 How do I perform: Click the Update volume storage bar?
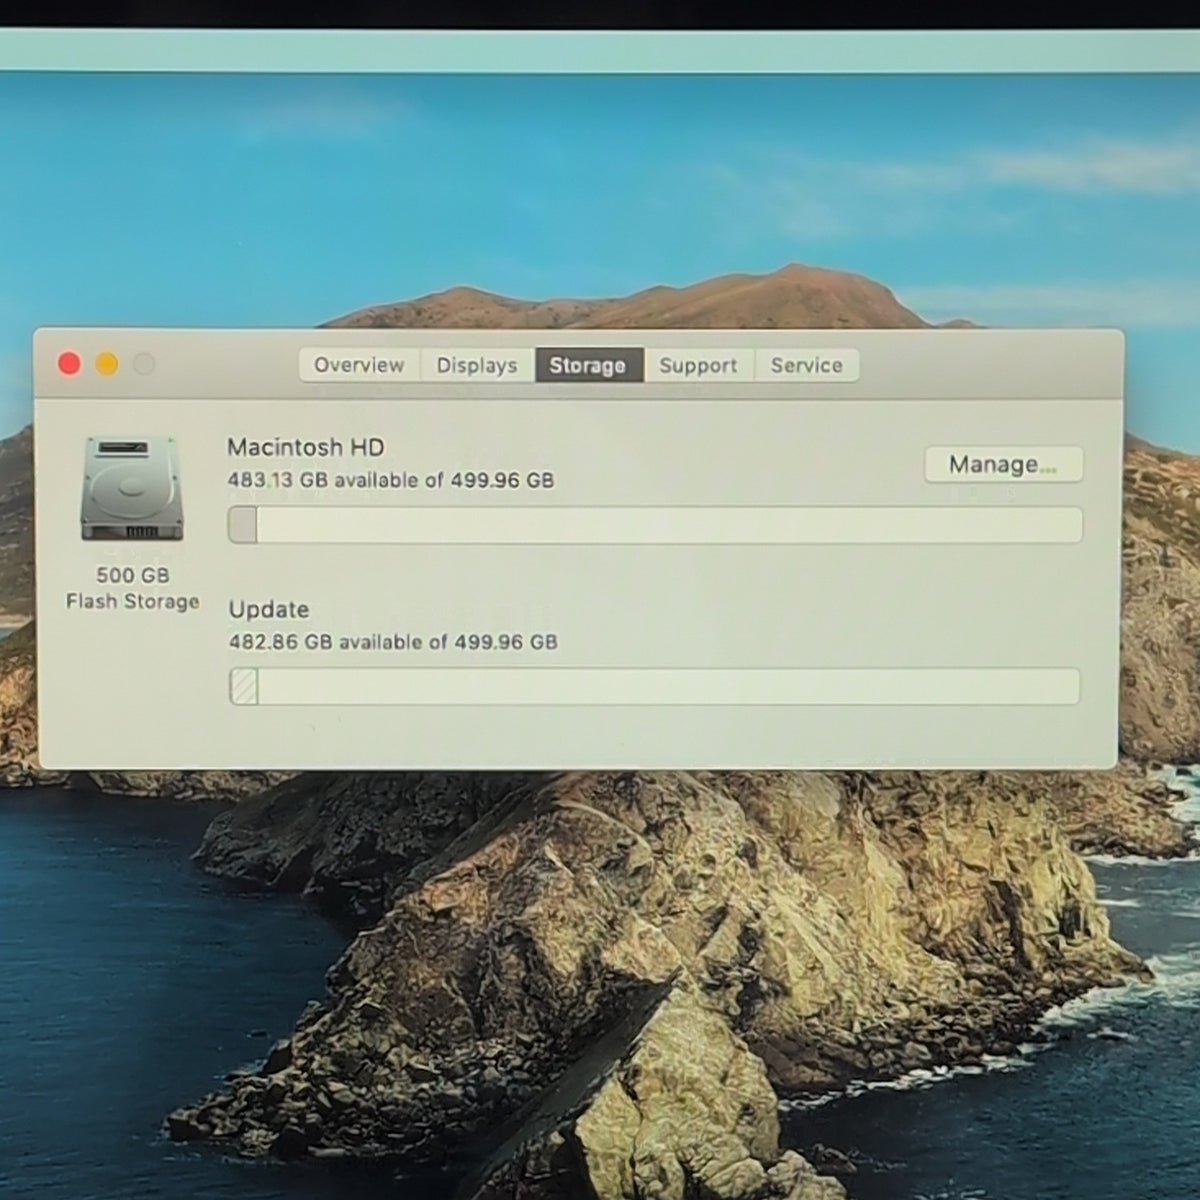tap(655, 687)
